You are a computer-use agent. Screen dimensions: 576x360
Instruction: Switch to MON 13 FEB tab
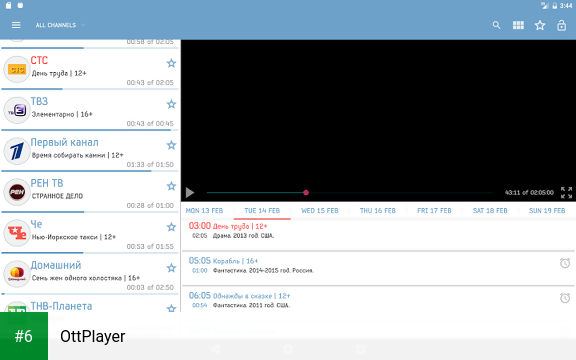pos(204,210)
